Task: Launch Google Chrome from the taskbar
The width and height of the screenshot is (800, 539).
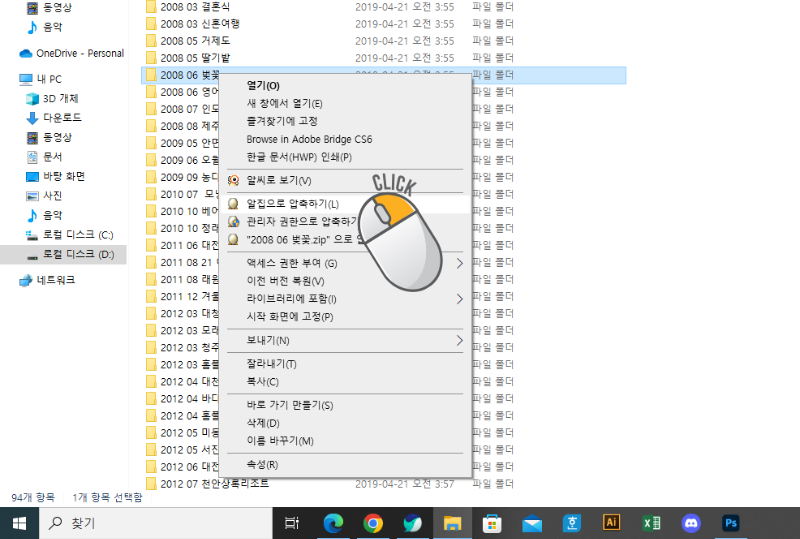Action: tap(373, 523)
